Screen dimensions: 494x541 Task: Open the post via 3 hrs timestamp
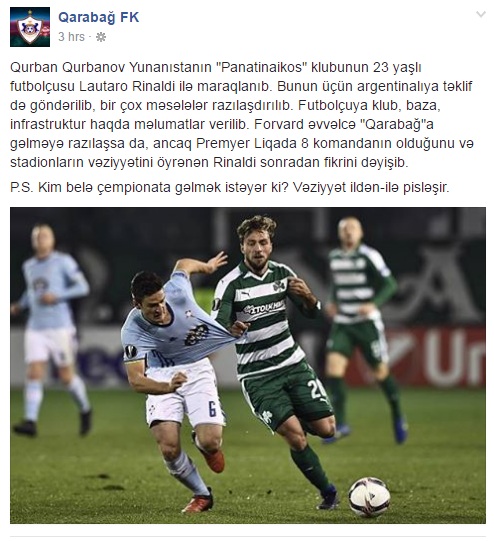[71, 37]
